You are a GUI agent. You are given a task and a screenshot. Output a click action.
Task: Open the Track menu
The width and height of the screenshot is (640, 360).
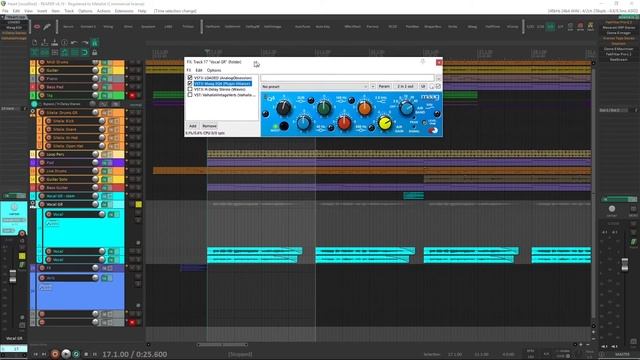tap(69, 11)
